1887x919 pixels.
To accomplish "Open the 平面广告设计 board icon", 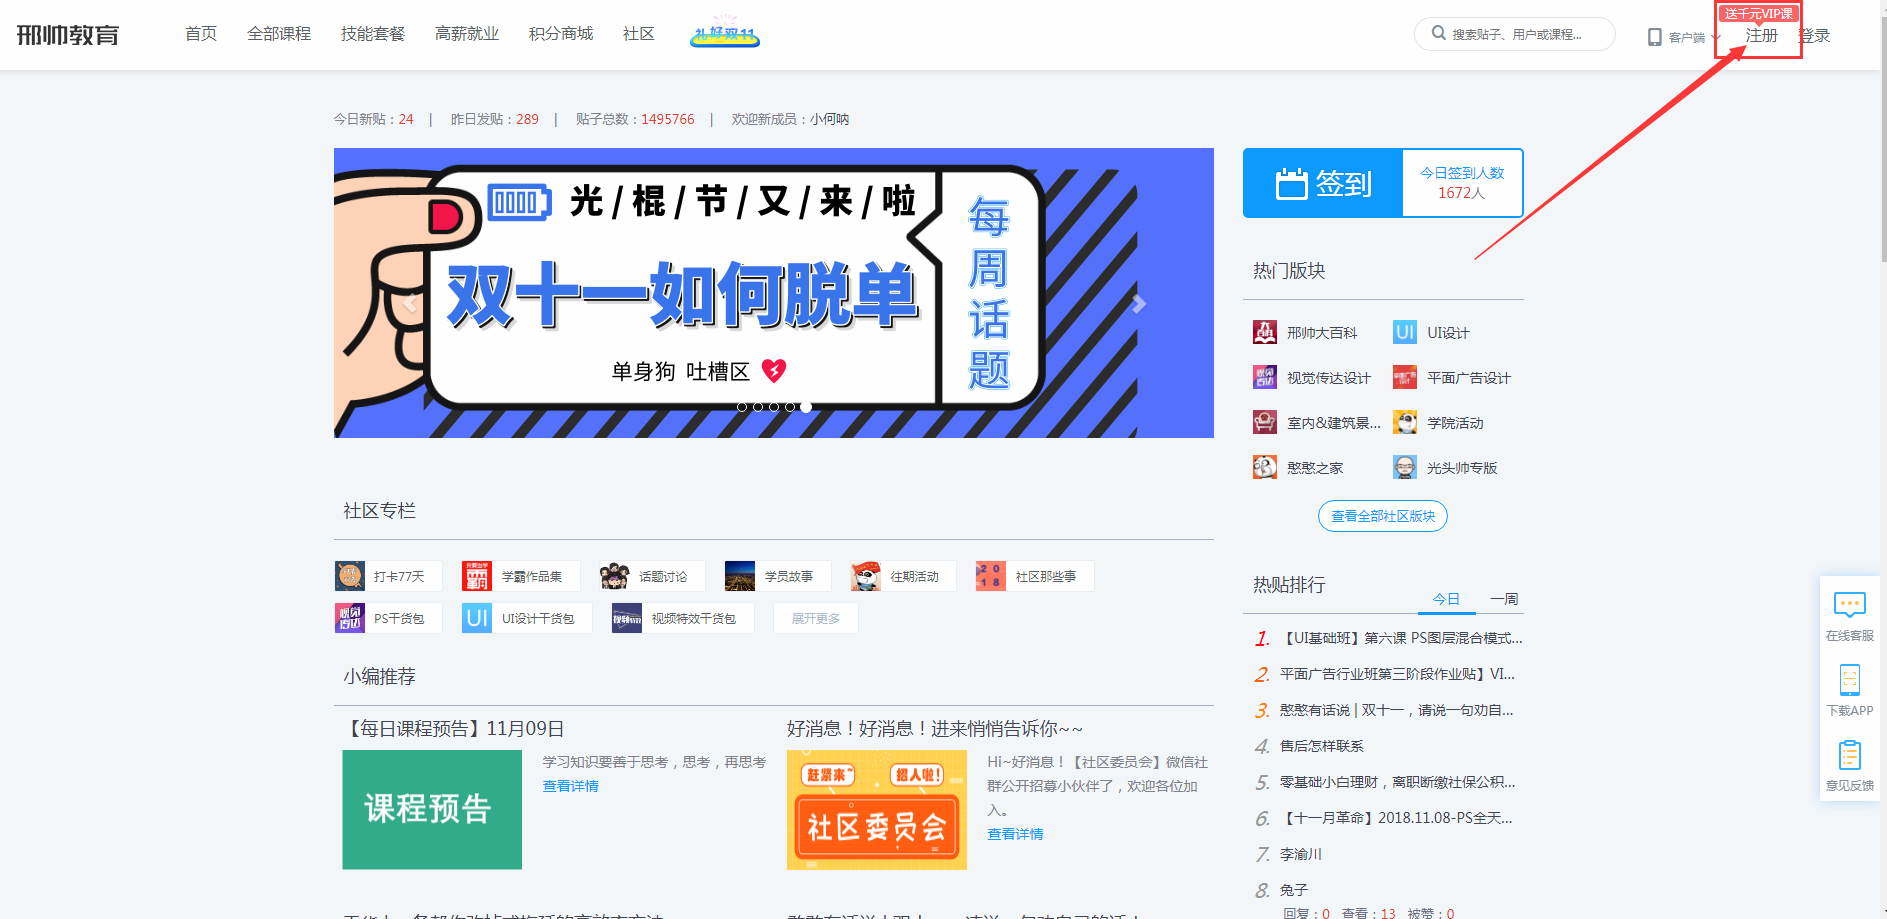I will point(1404,377).
